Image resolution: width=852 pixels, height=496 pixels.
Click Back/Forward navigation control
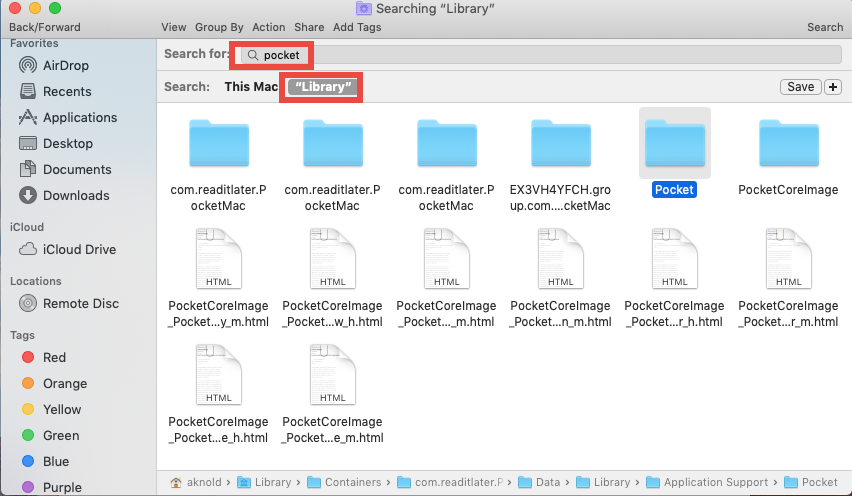coord(45,27)
